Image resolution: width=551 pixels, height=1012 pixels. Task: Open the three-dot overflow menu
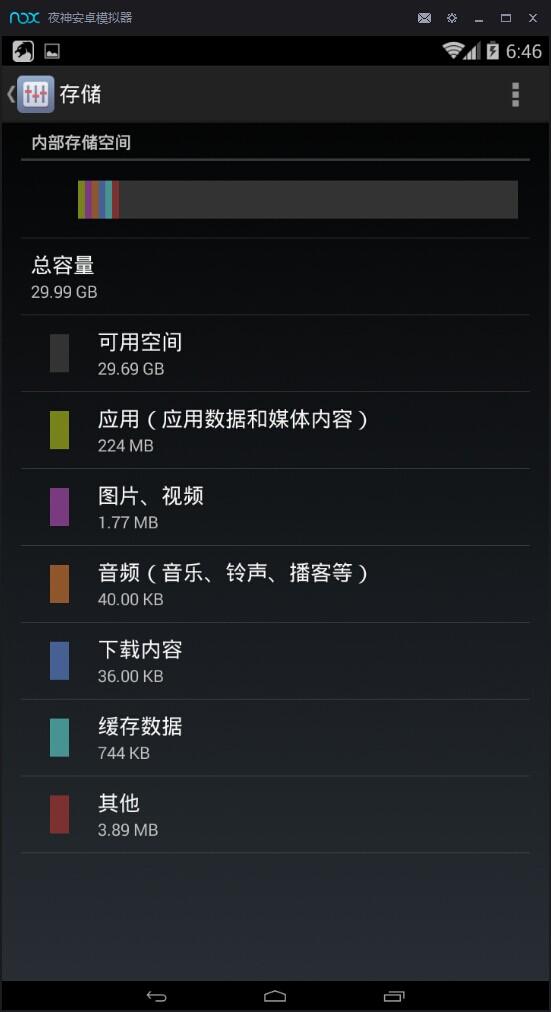515,94
